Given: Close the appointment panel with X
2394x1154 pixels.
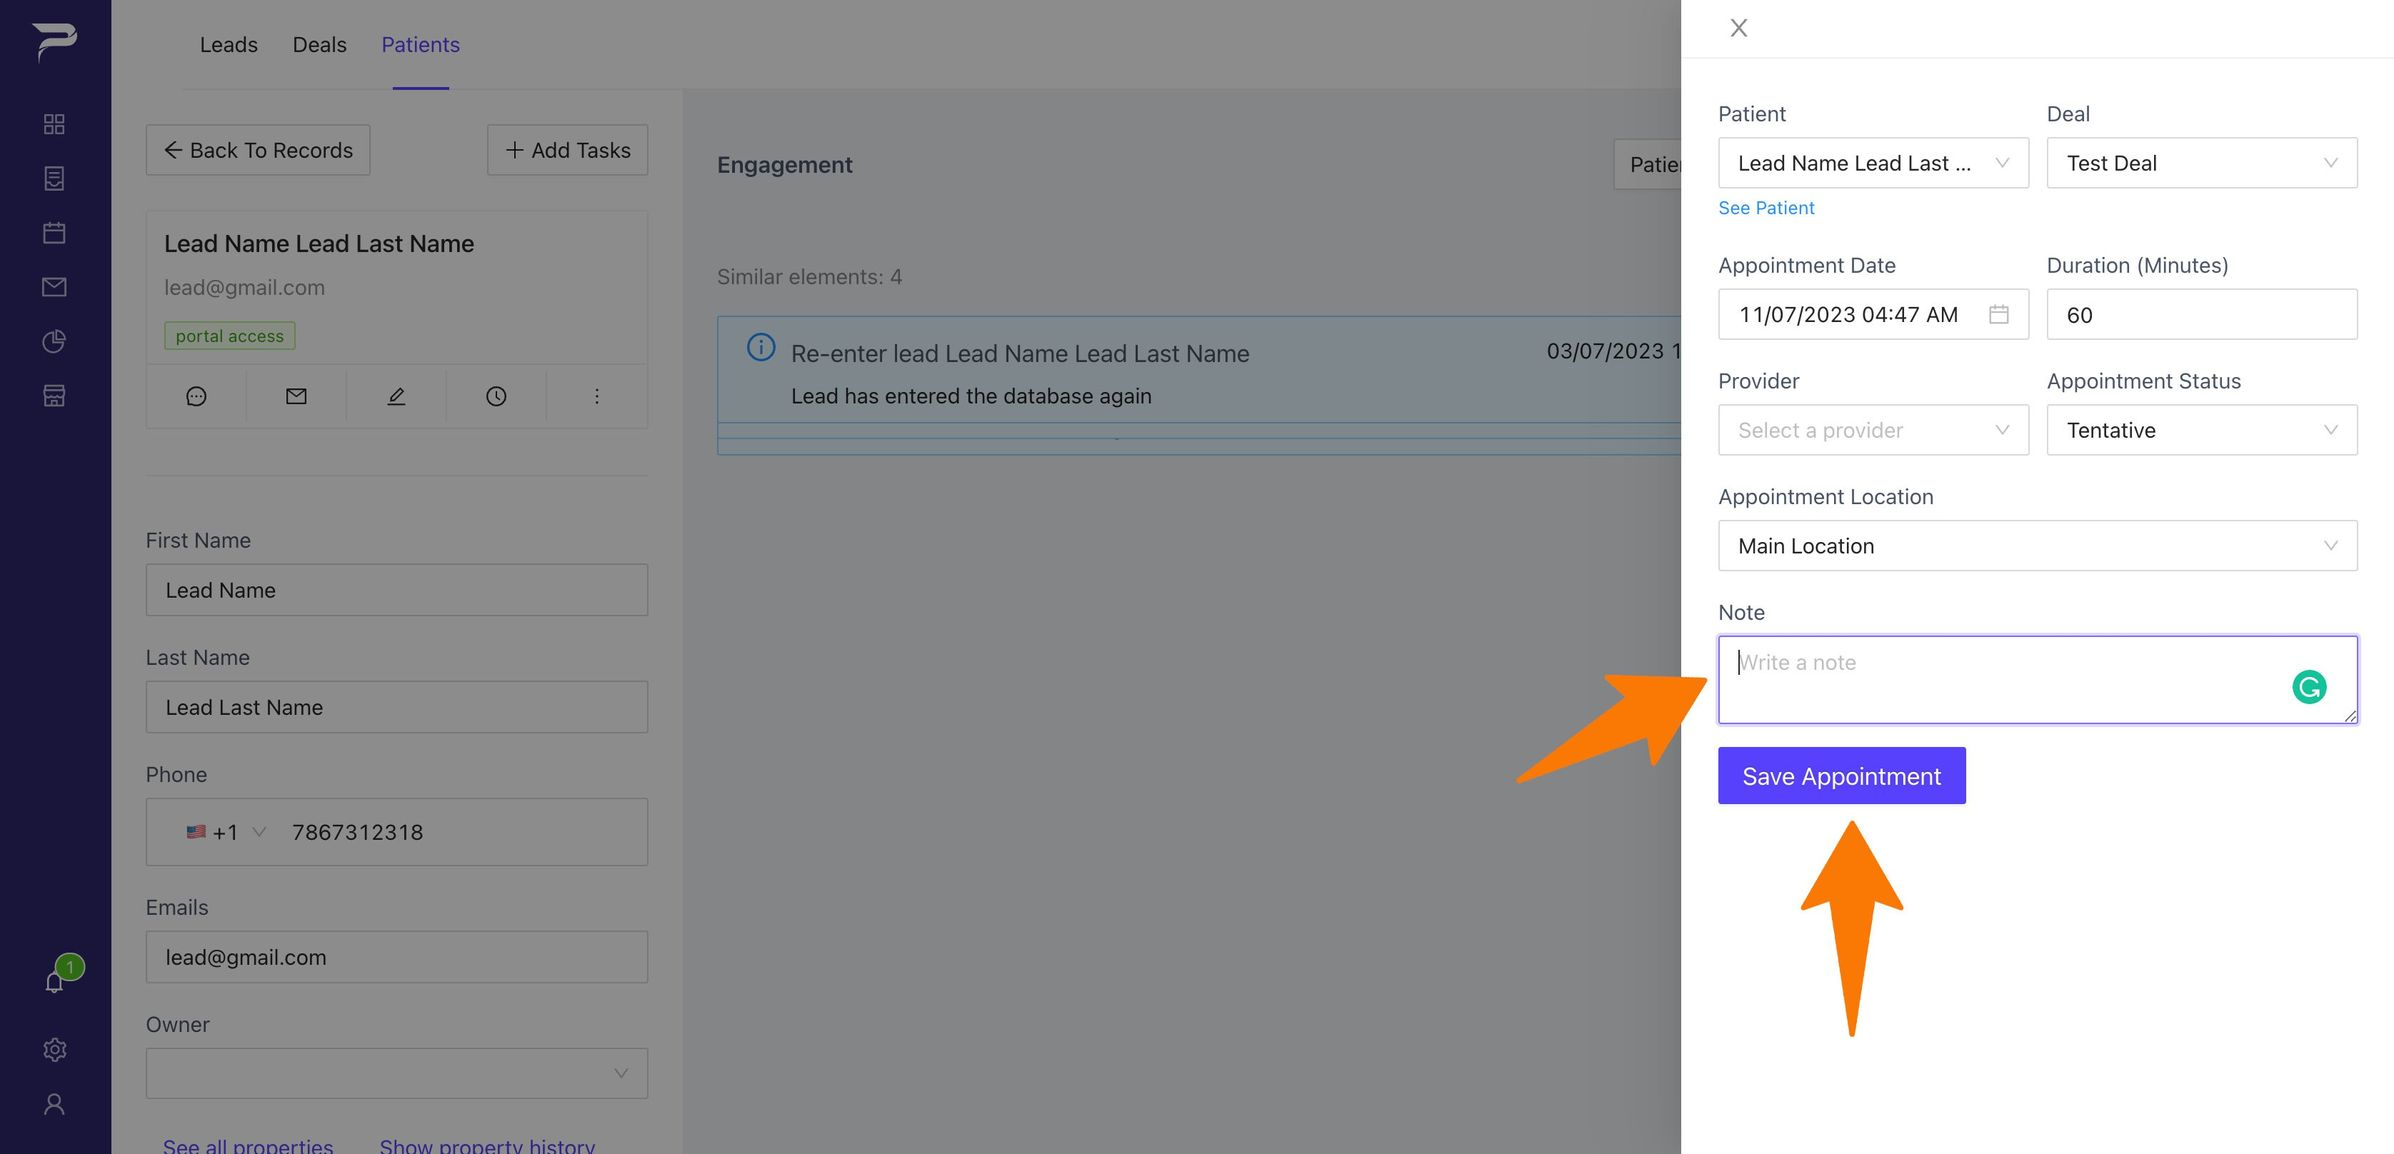Looking at the screenshot, I should pos(1738,28).
